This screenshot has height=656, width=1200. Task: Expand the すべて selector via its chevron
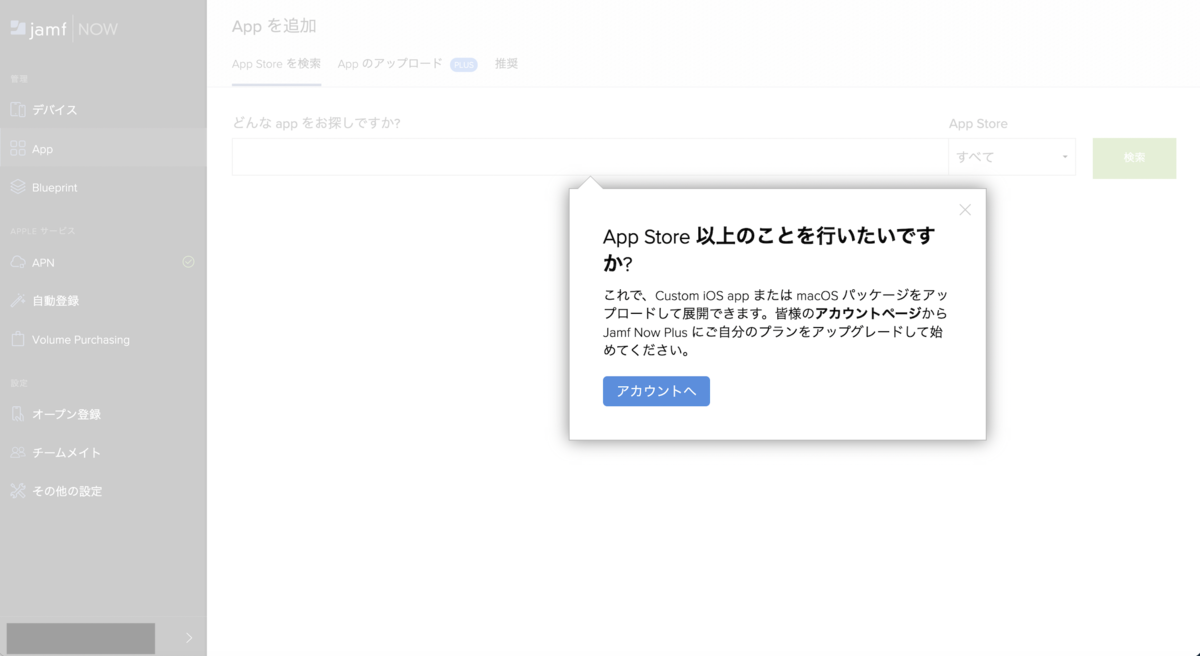point(1063,157)
